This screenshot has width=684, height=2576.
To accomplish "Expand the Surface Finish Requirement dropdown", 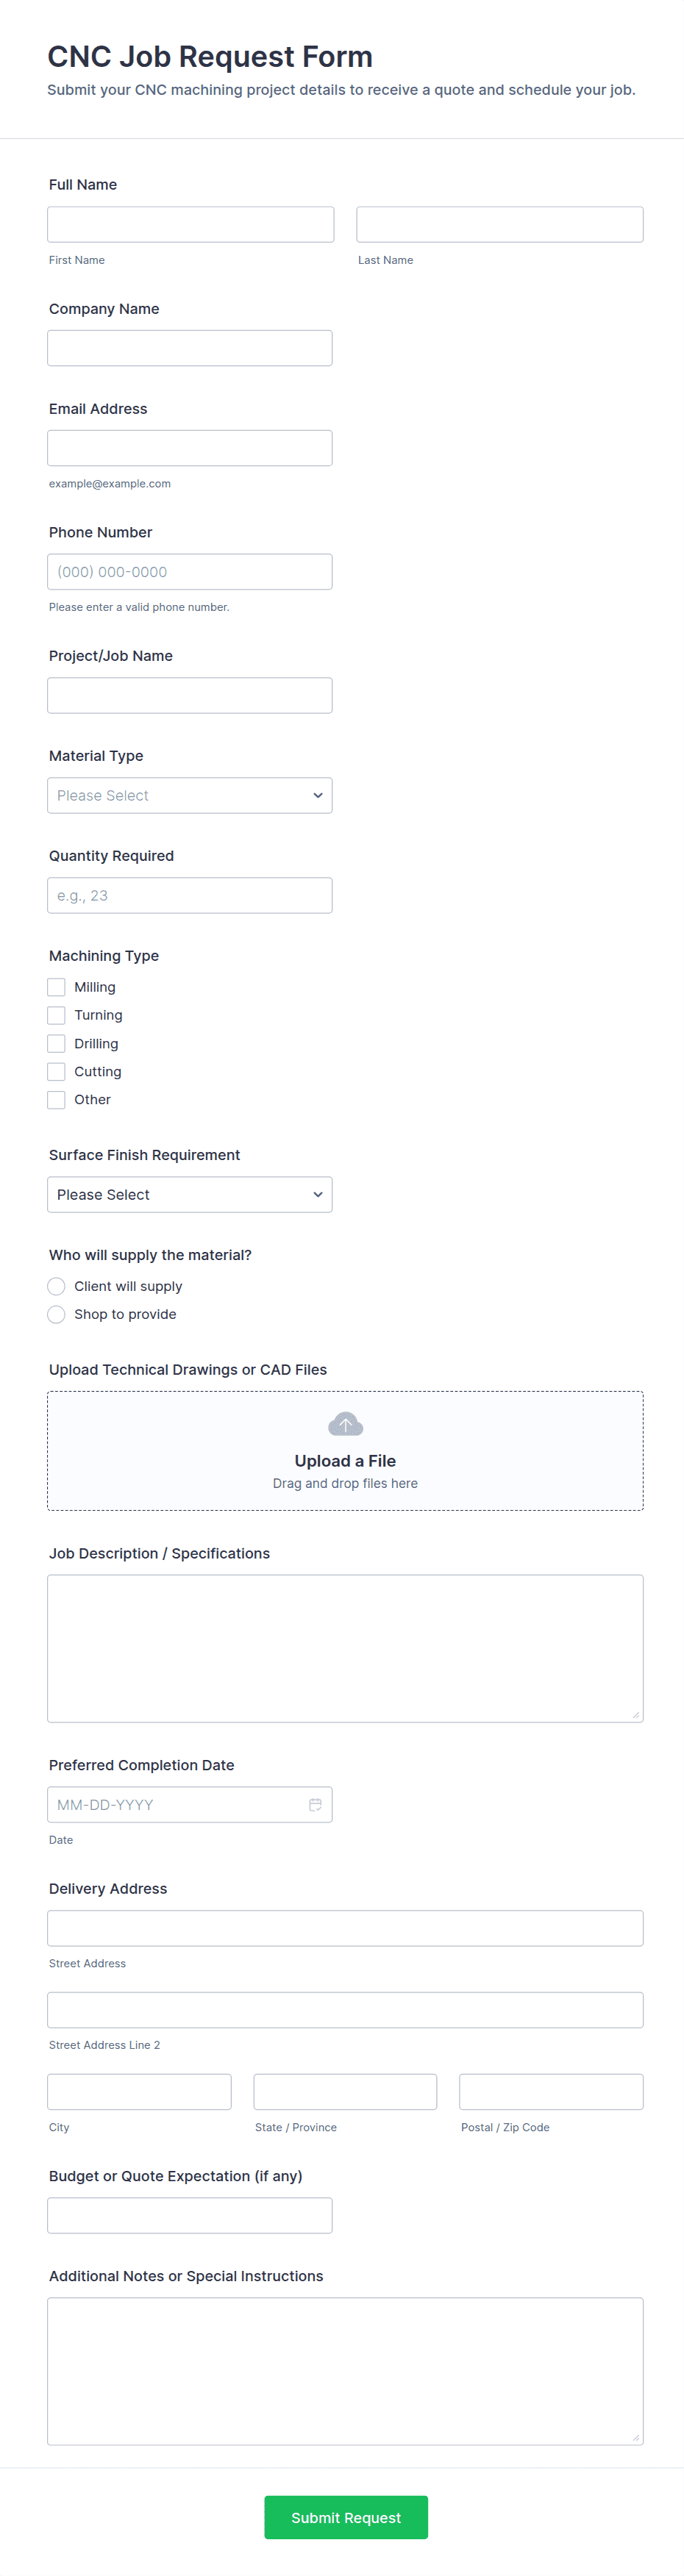I will [190, 1194].
